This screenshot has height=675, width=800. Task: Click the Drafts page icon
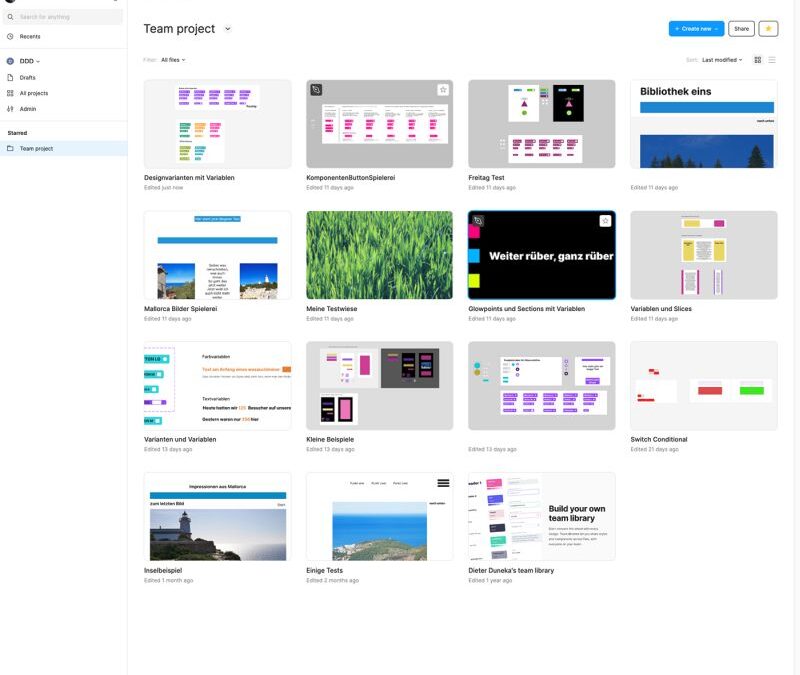coord(10,78)
